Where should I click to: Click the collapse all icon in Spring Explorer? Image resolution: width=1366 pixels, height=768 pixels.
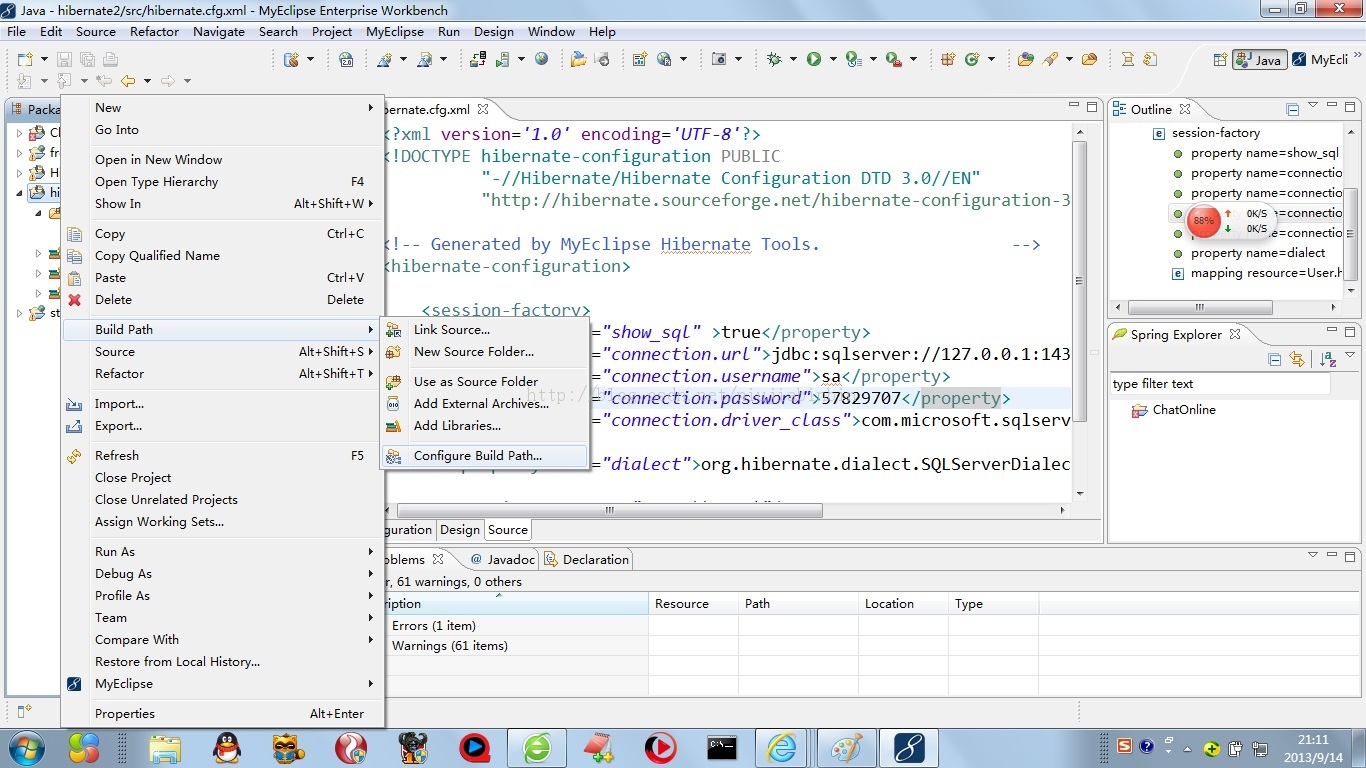click(x=1276, y=358)
